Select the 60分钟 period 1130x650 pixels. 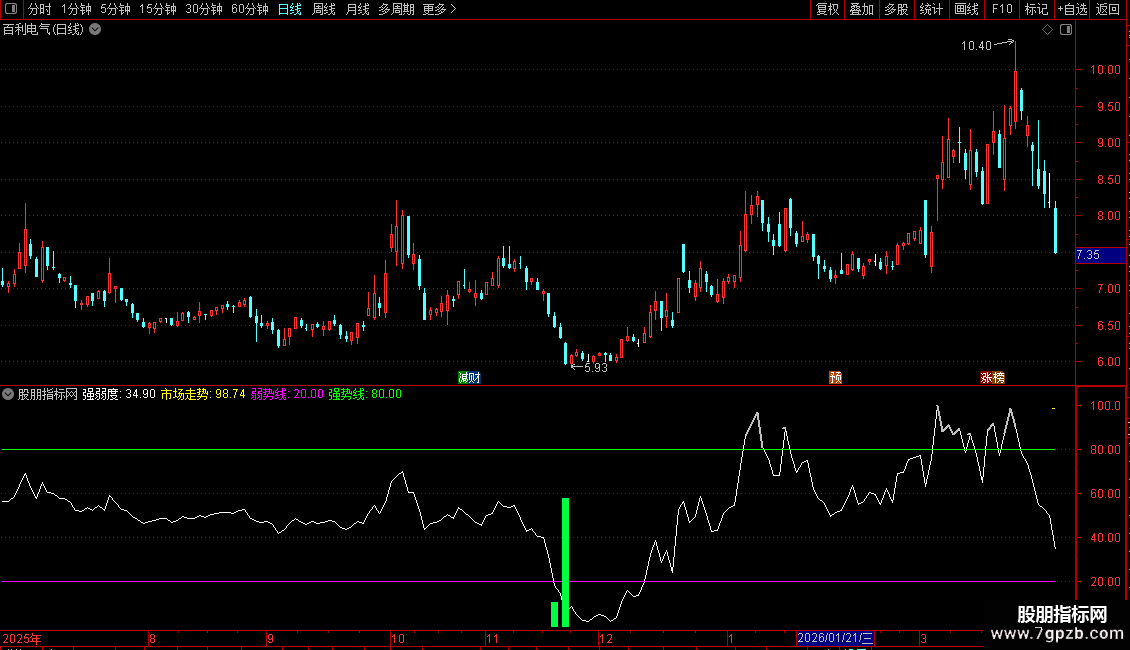(x=249, y=9)
